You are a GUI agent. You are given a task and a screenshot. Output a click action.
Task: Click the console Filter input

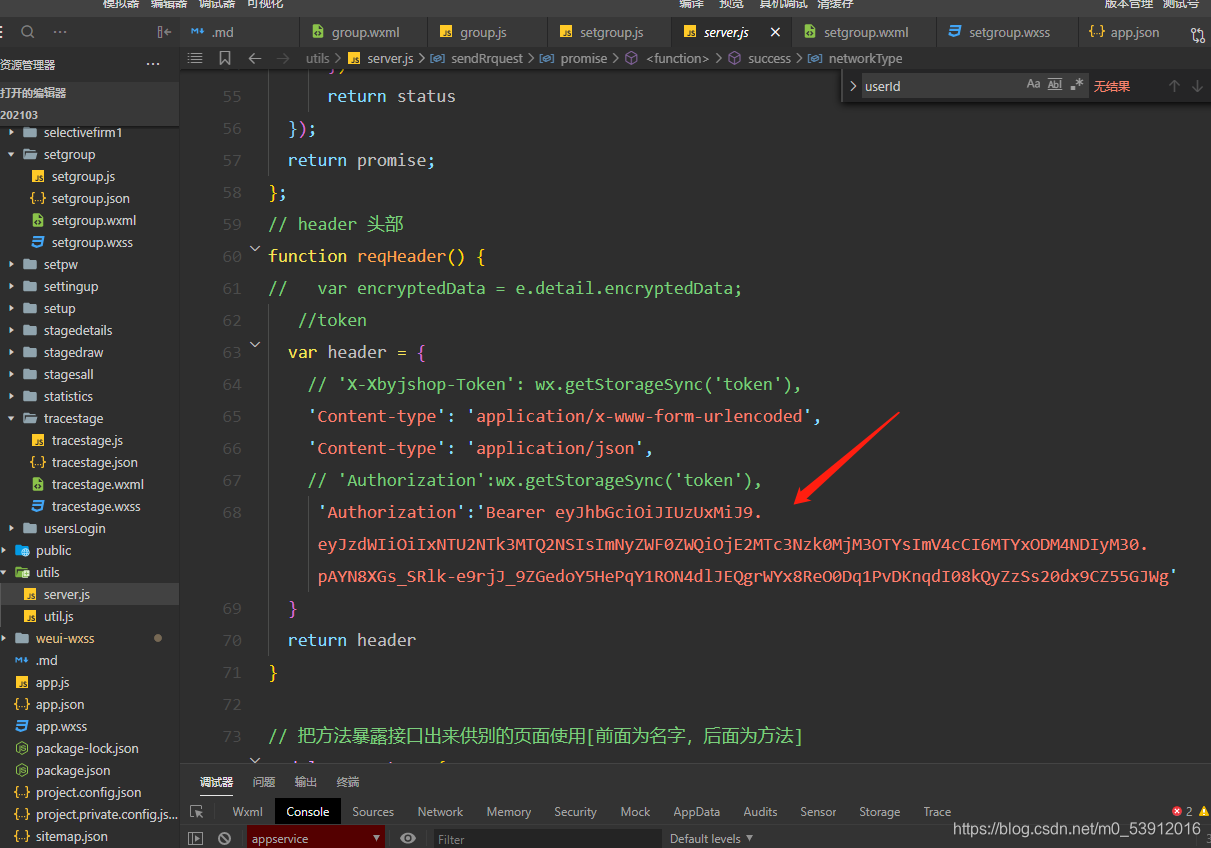(546, 839)
